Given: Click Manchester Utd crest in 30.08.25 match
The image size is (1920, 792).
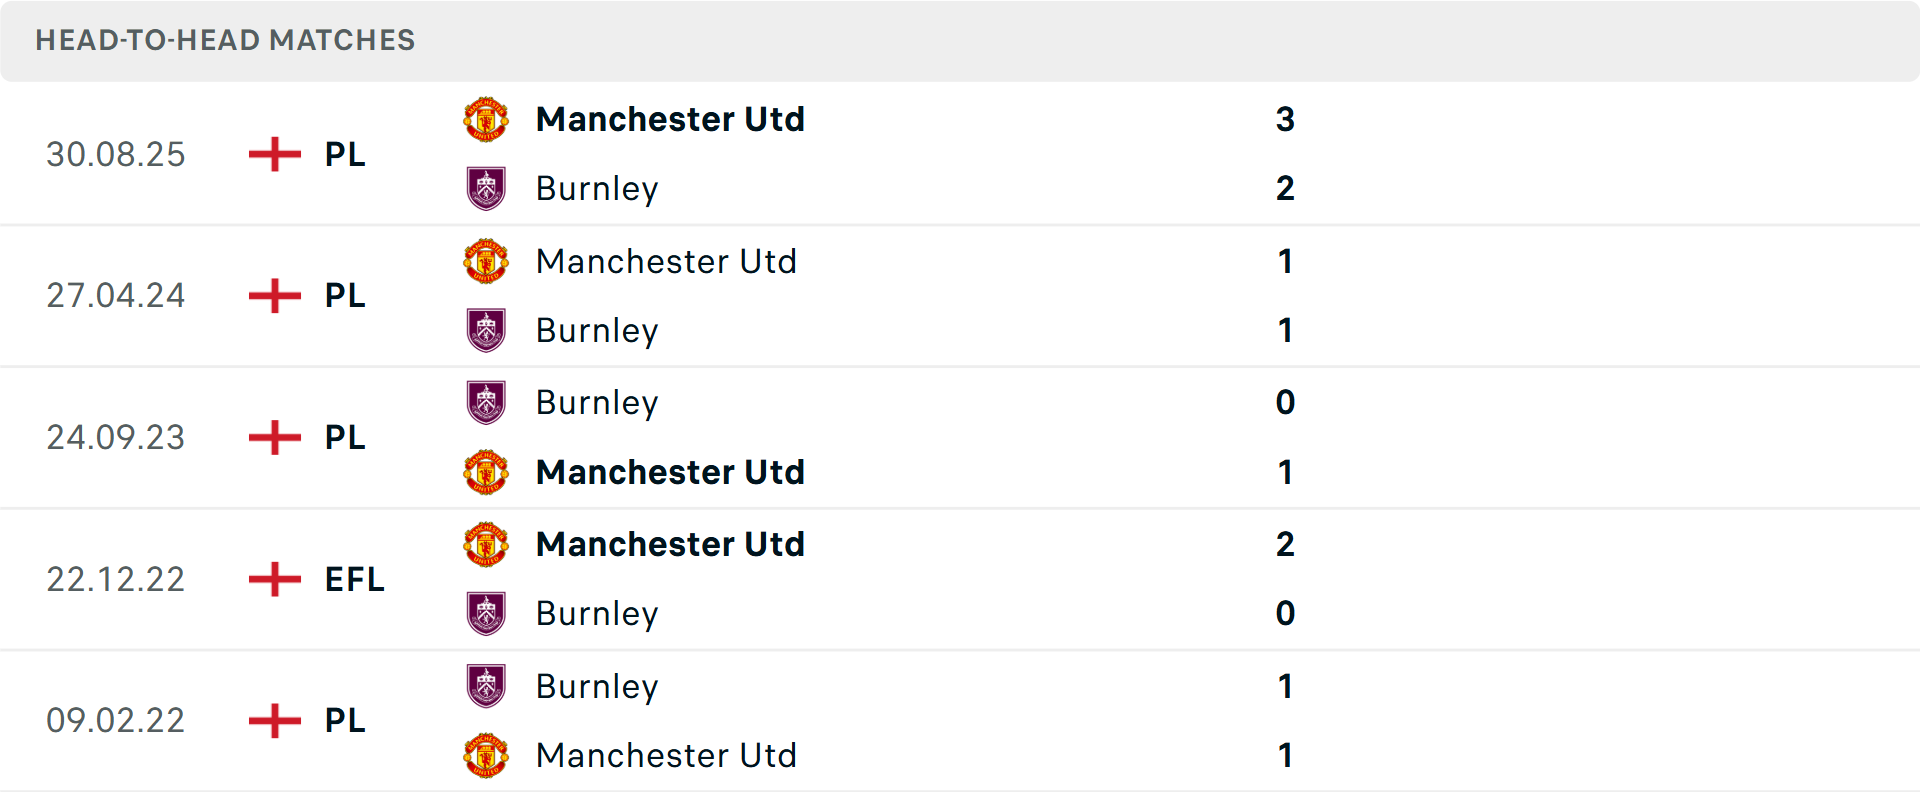Looking at the screenshot, I should 486,120.
